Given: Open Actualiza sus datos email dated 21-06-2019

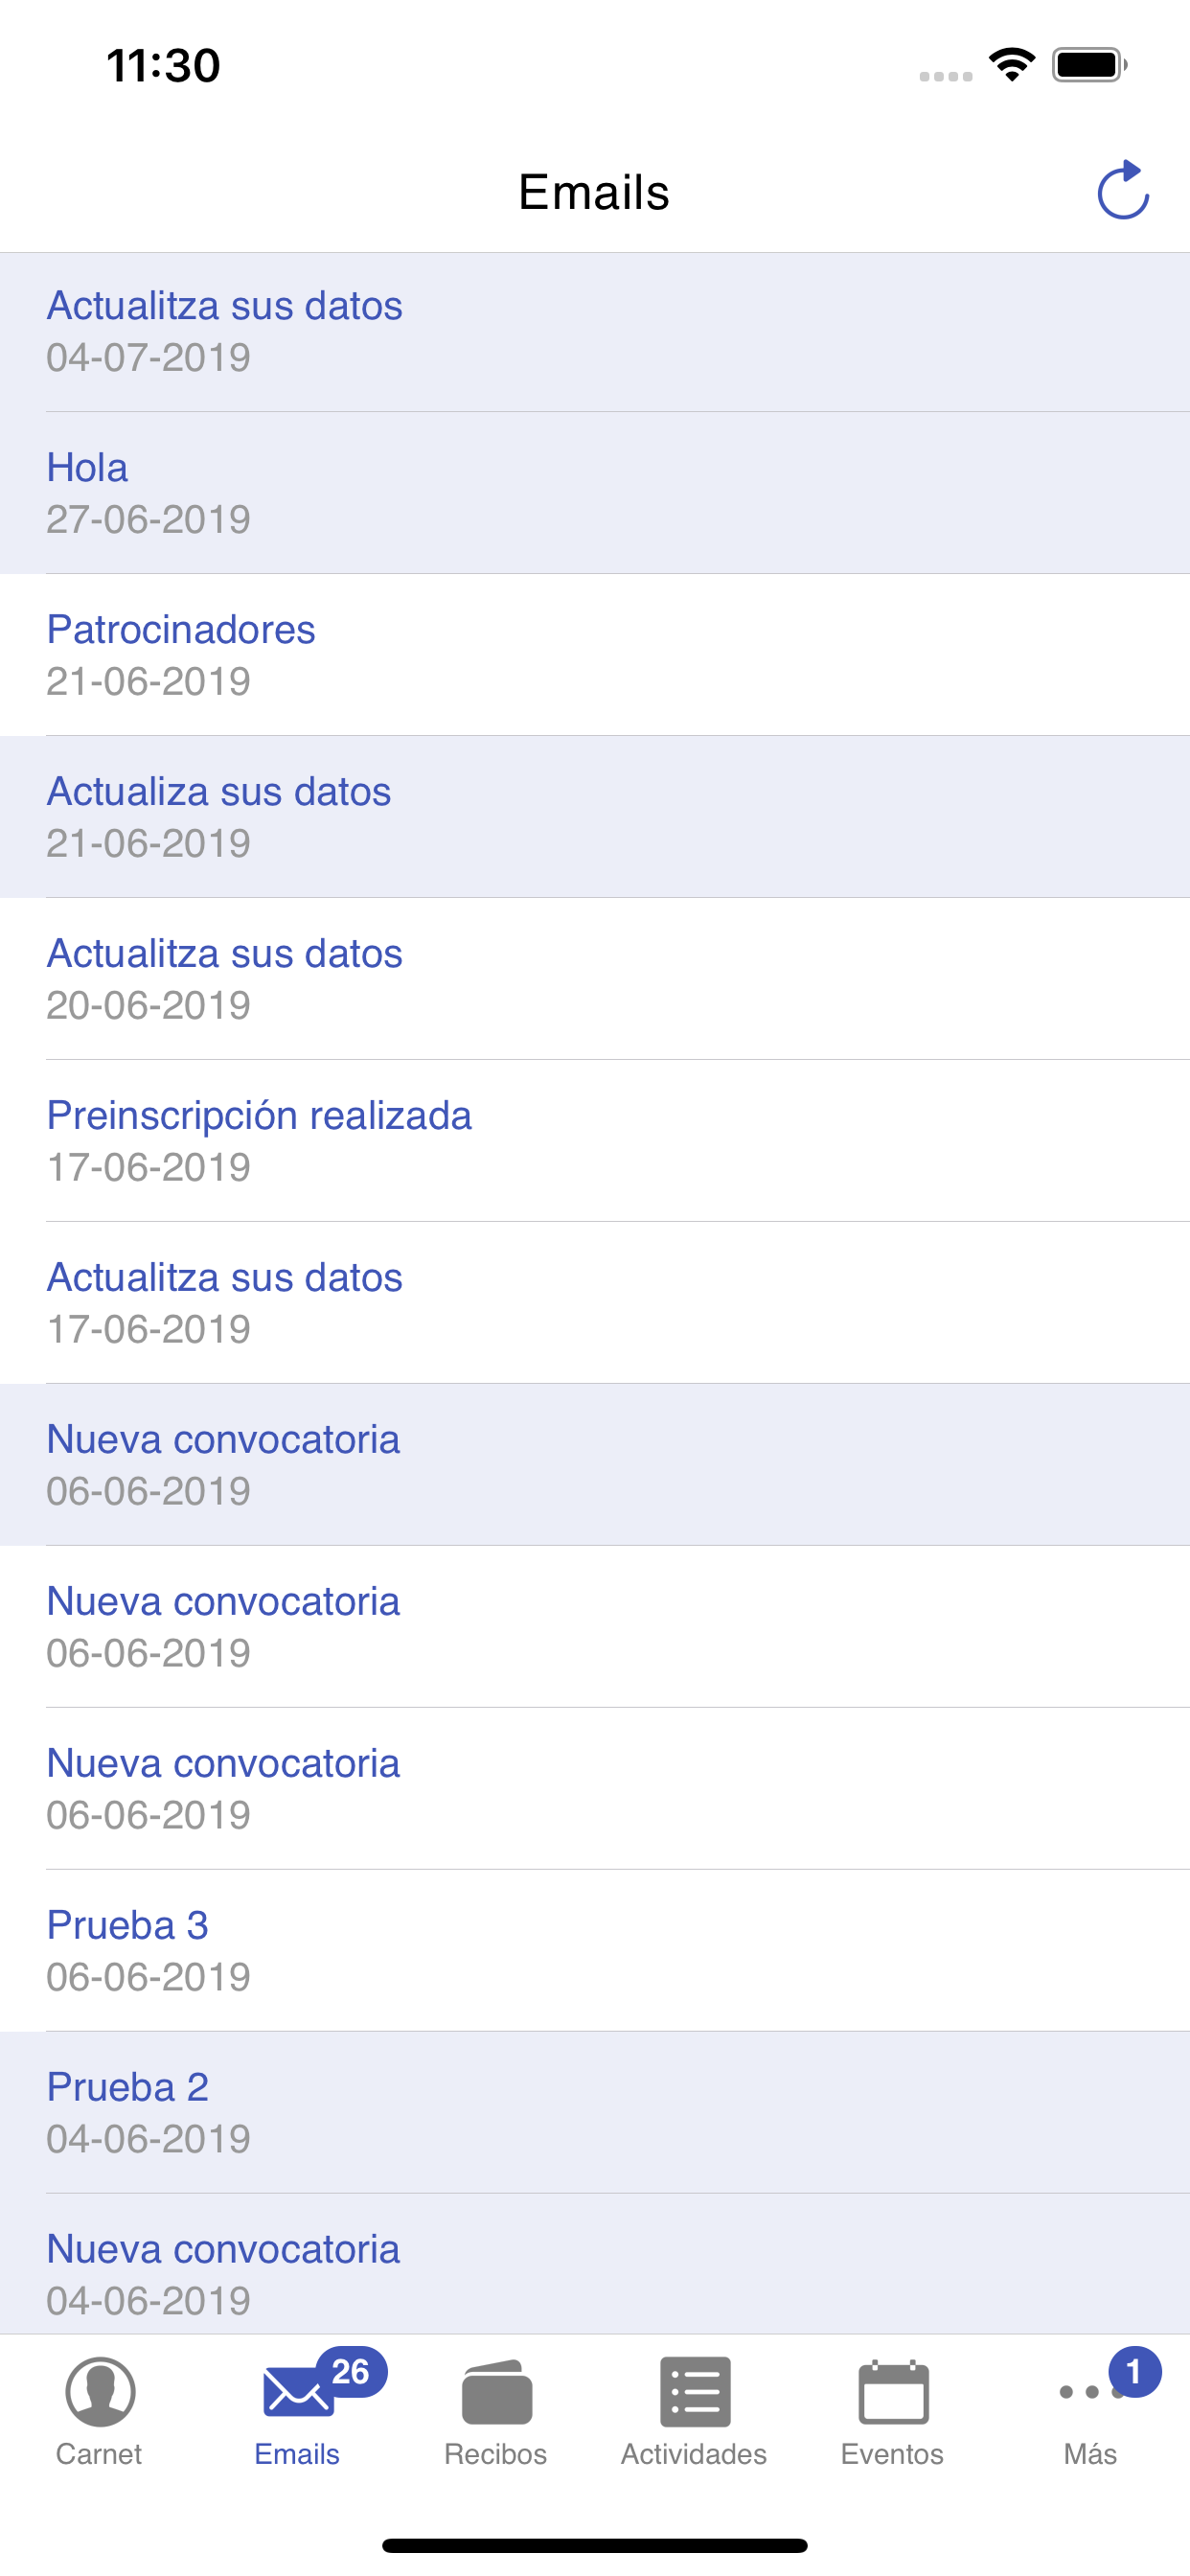Looking at the screenshot, I should click(x=595, y=817).
